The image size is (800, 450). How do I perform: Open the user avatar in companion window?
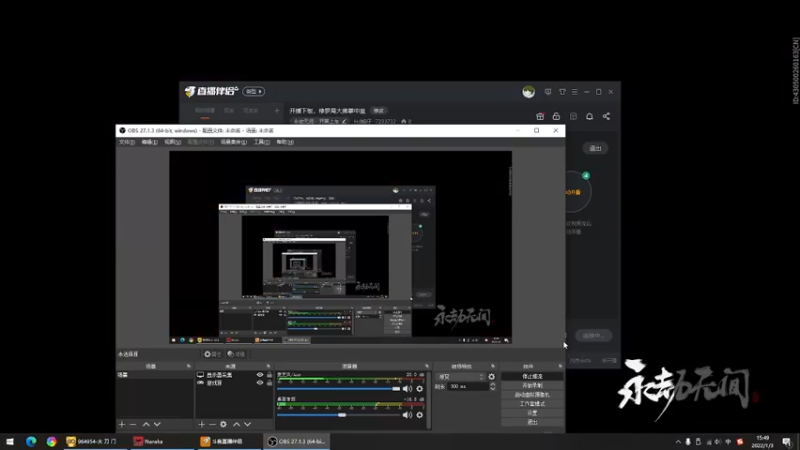[529, 92]
